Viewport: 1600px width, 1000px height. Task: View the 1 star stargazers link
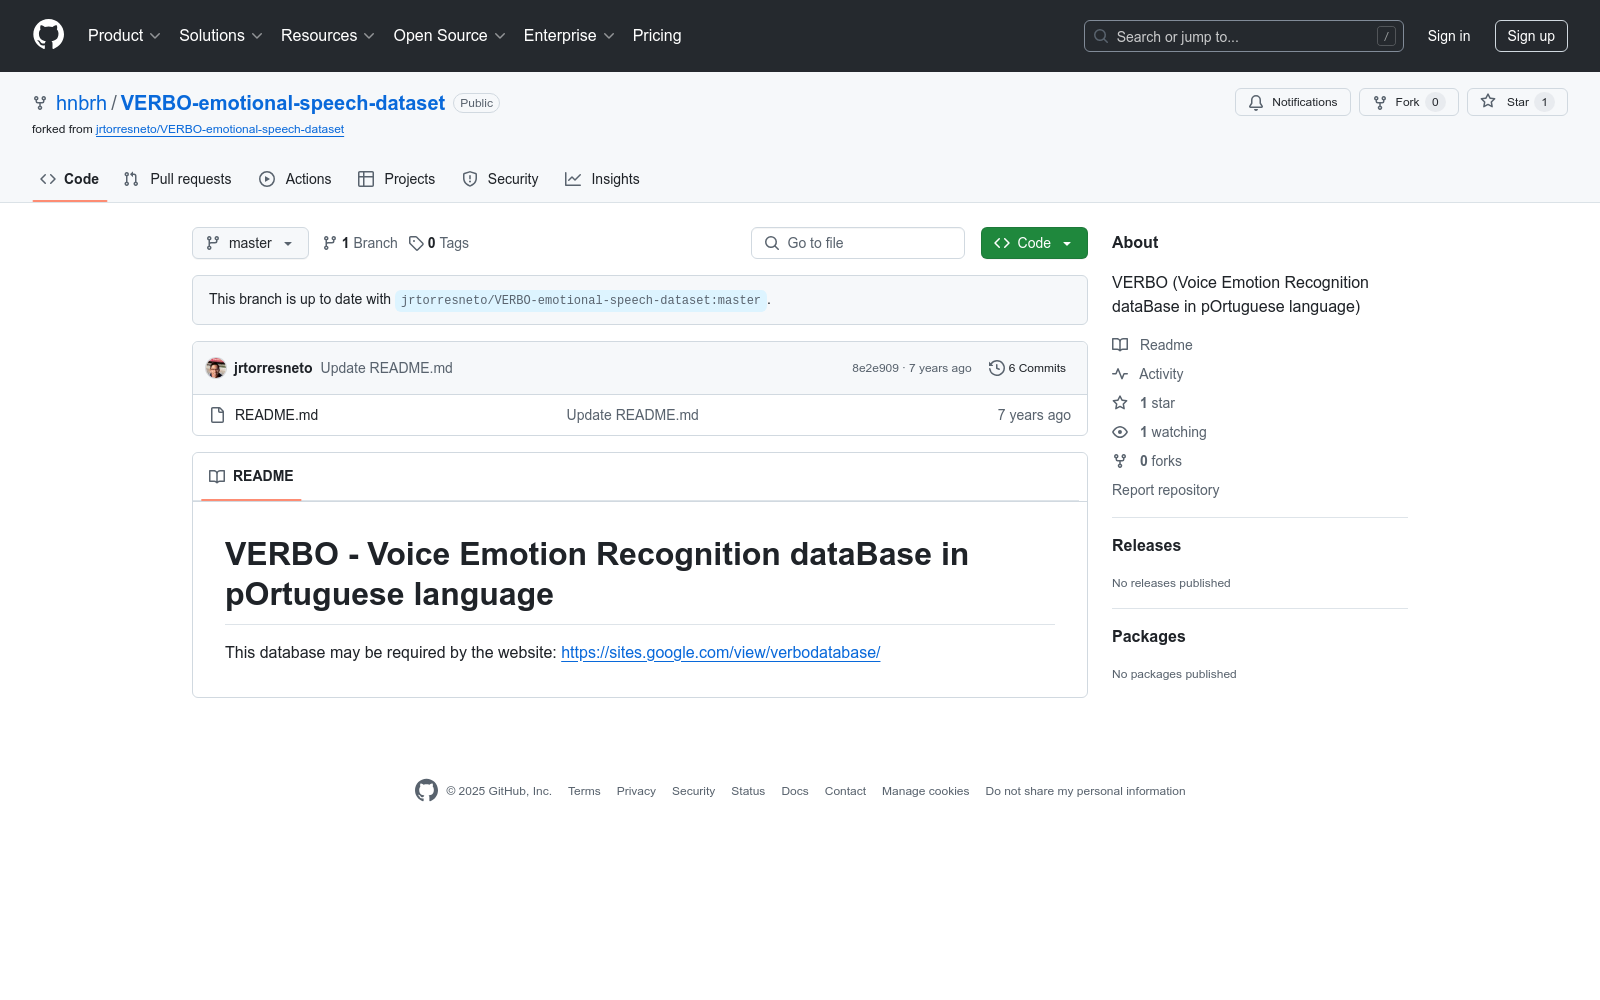point(1144,403)
